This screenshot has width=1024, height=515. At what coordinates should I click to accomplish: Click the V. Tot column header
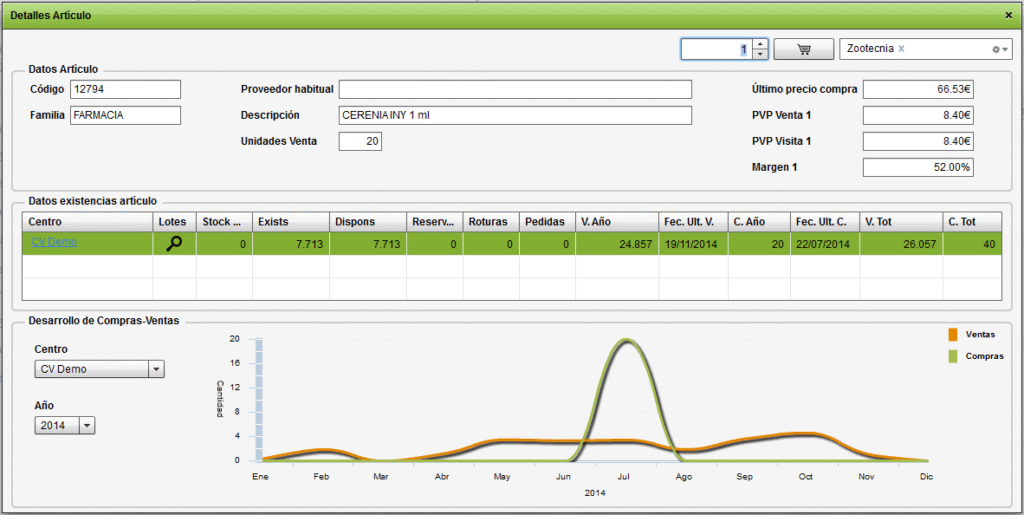click(901, 221)
